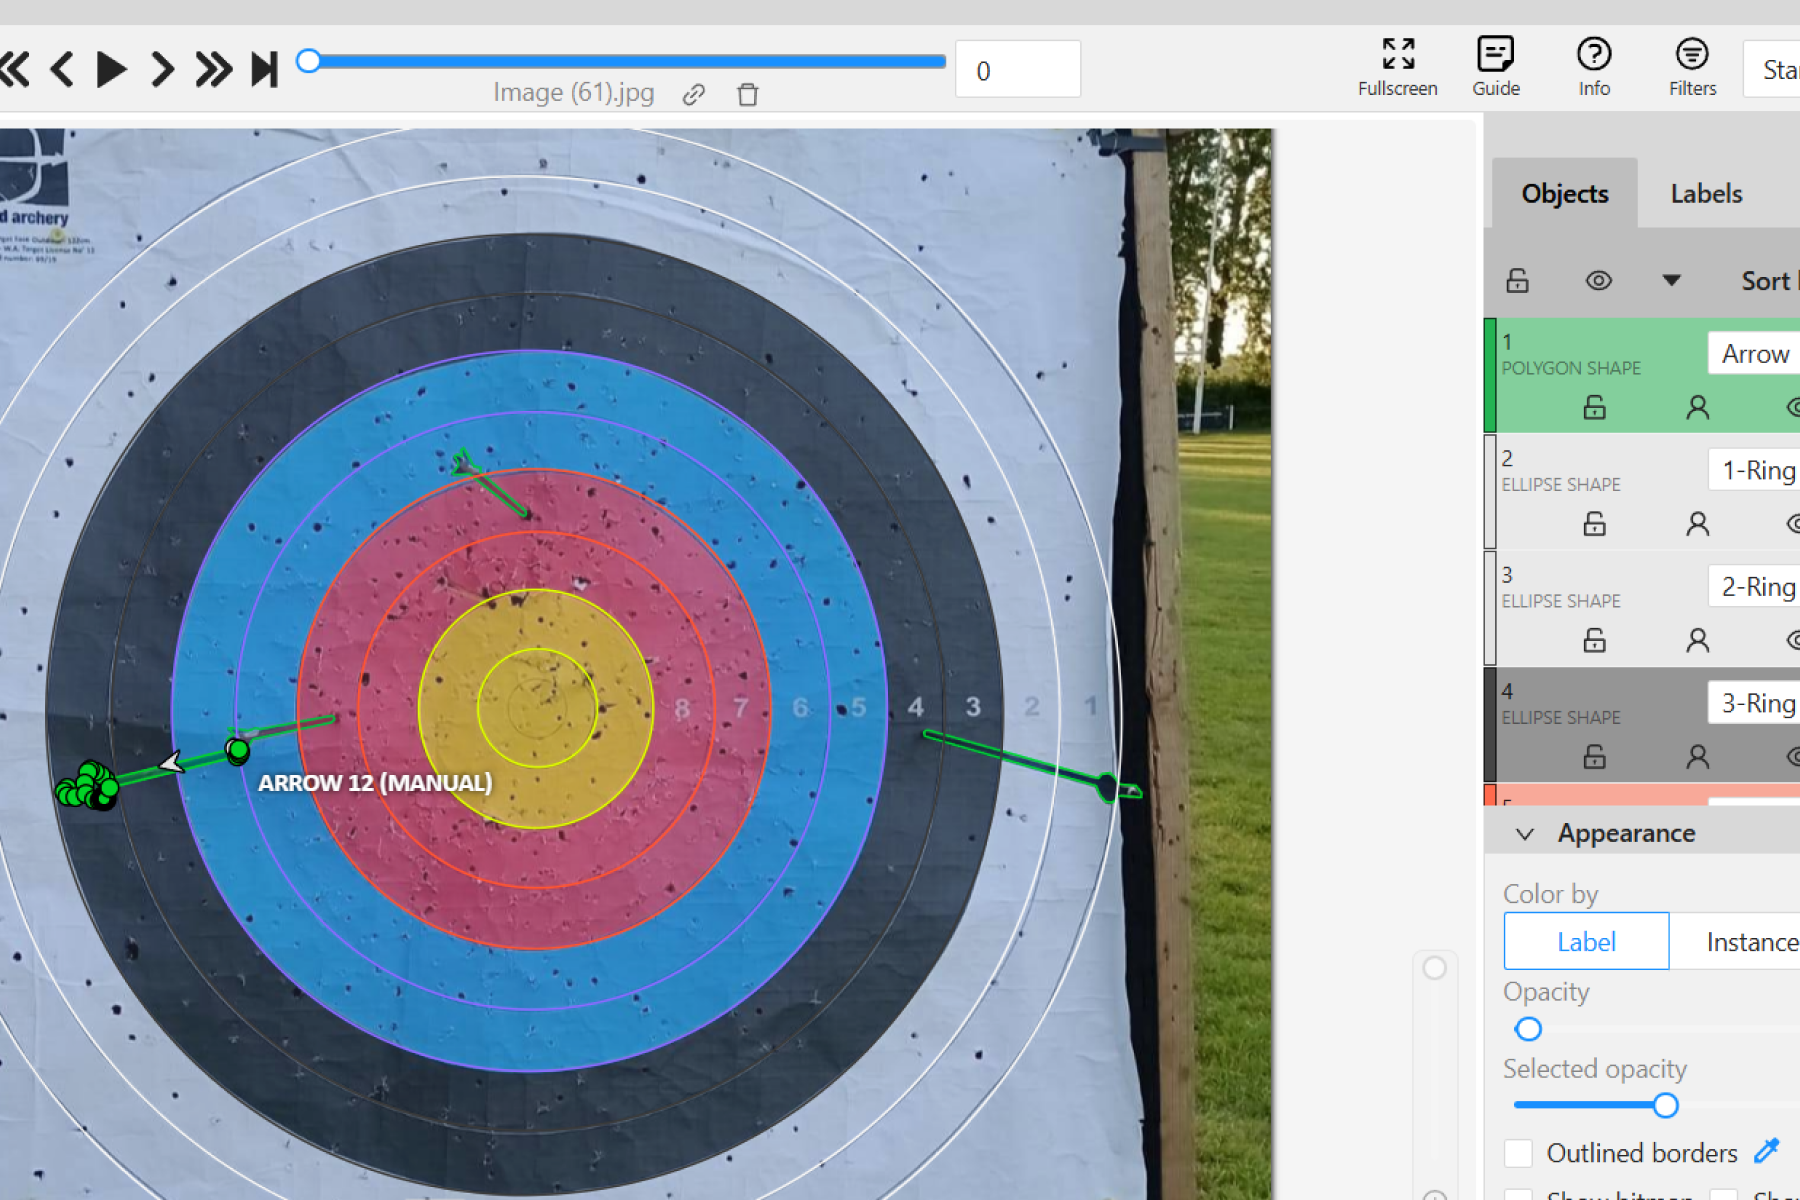Enter Fullscreen mode
The width and height of the screenshot is (1800, 1200).
[x=1397, y=67]
